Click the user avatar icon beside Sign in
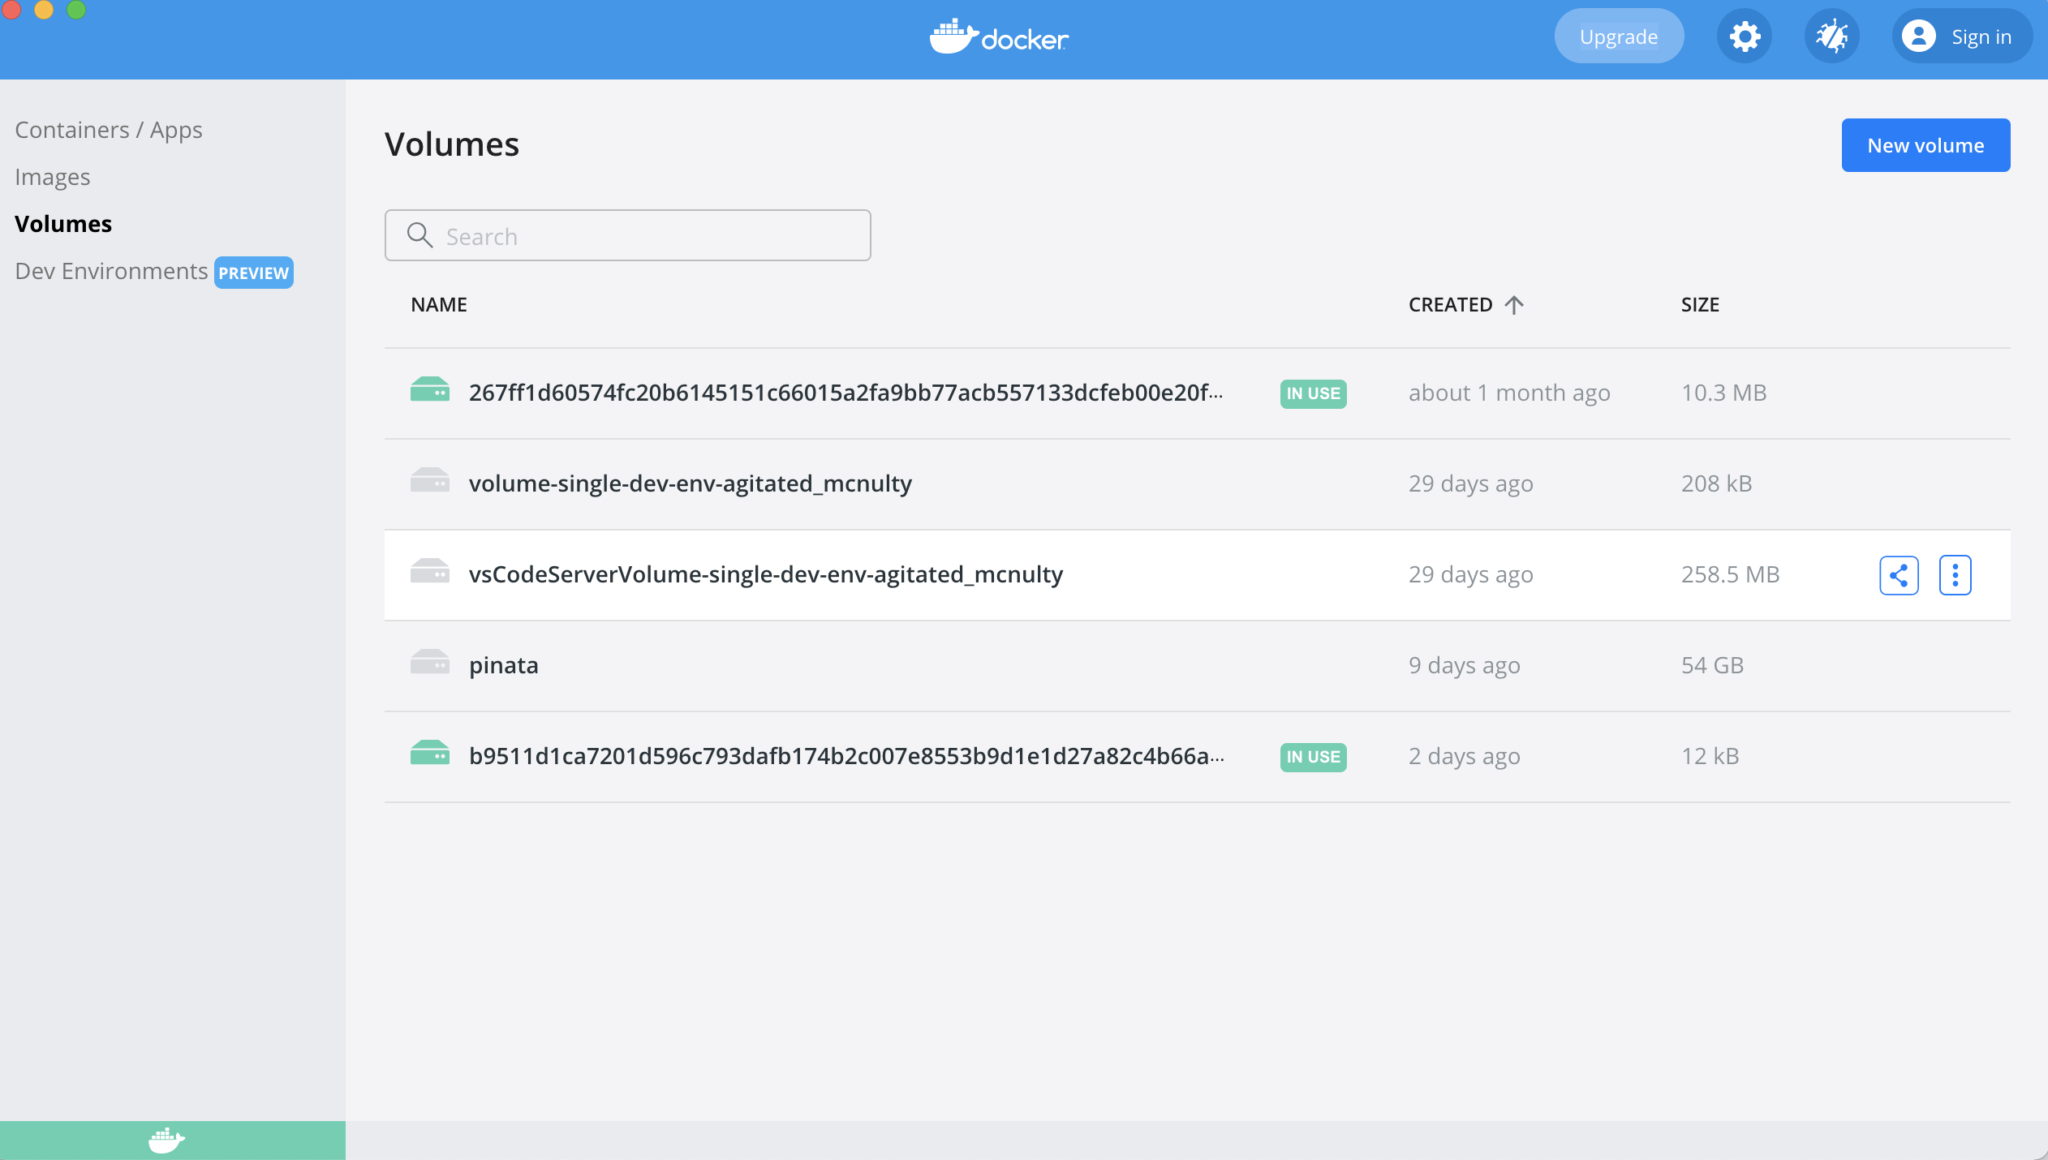The width and height of the screenshot is (2048, 1160). tap(1918, 35)
